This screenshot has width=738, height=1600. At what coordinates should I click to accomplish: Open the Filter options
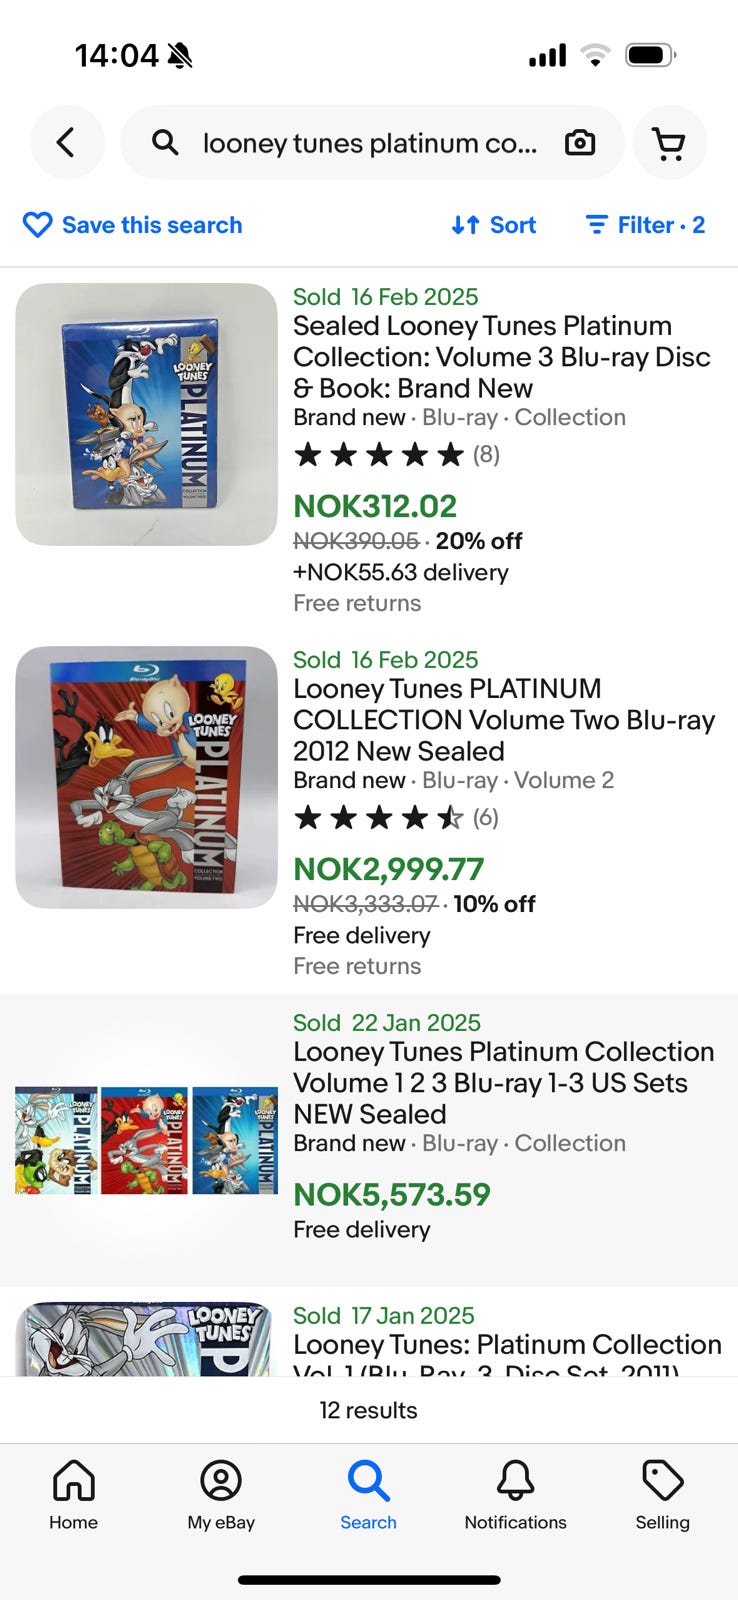tap(645, 225)
